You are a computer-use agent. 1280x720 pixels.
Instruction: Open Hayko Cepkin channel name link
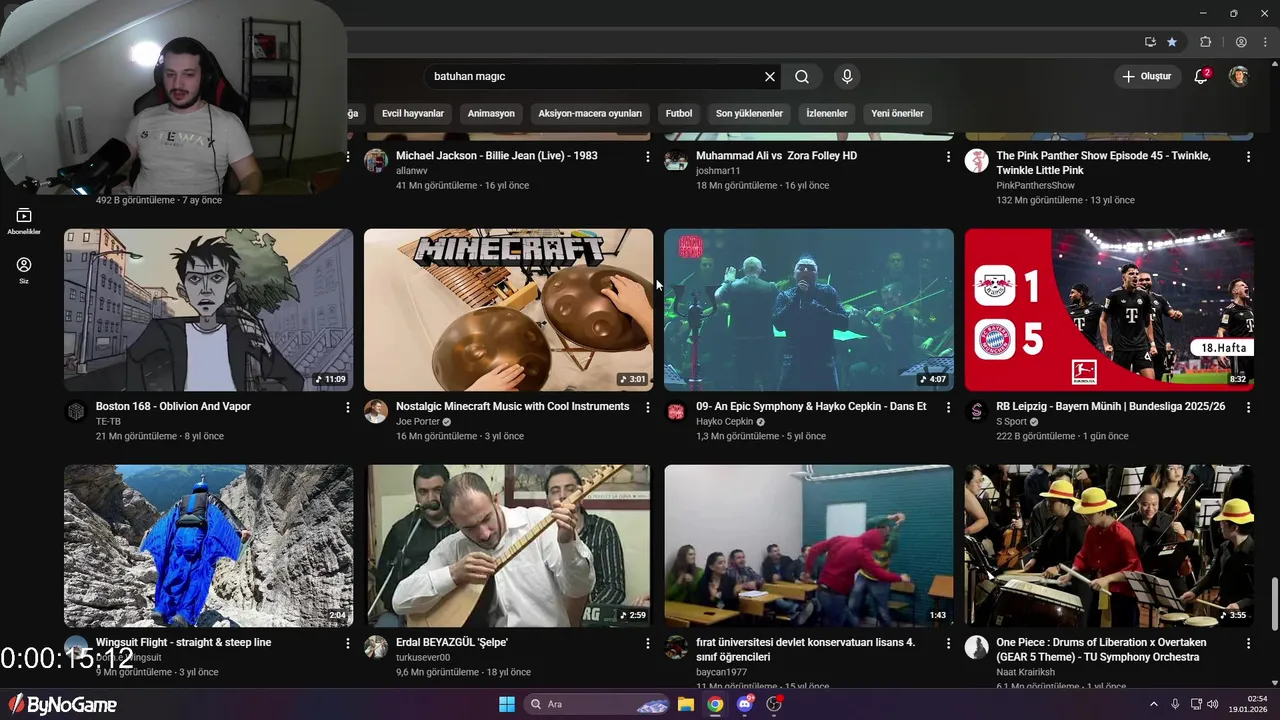(x=724, y=421)
